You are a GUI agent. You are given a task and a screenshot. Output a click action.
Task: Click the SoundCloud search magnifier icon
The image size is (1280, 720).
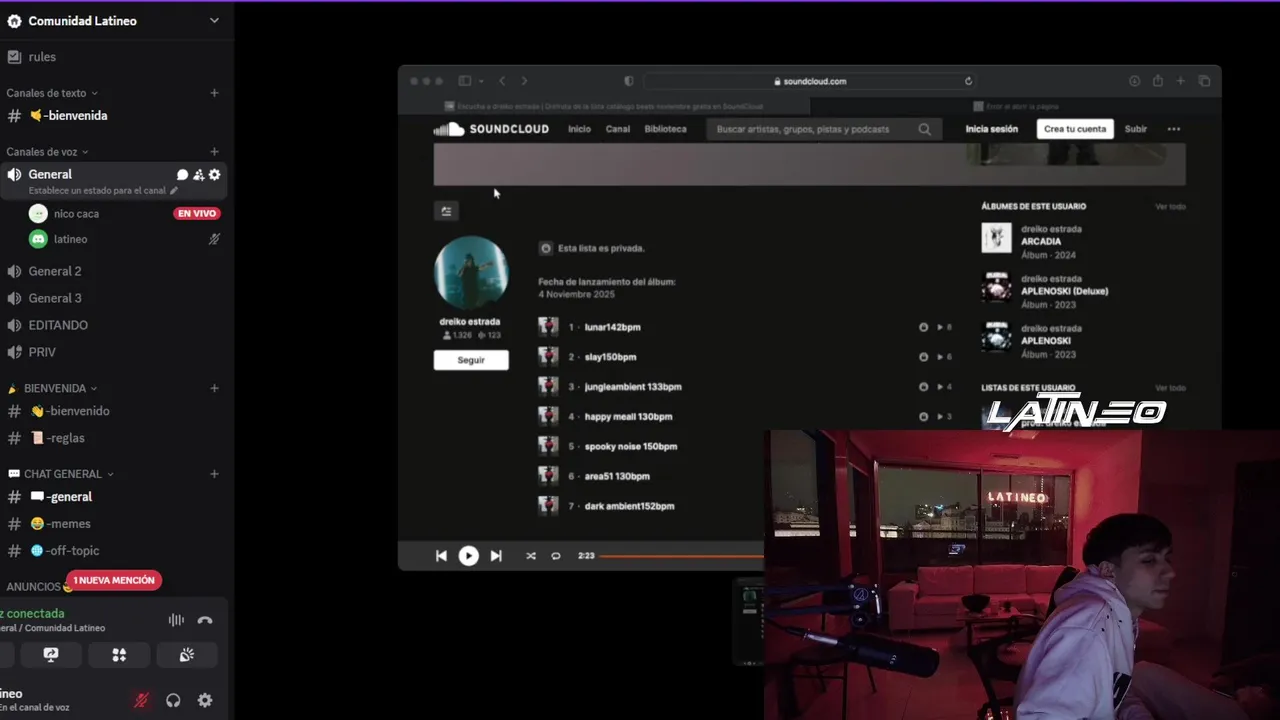click(x=924, y=129)
